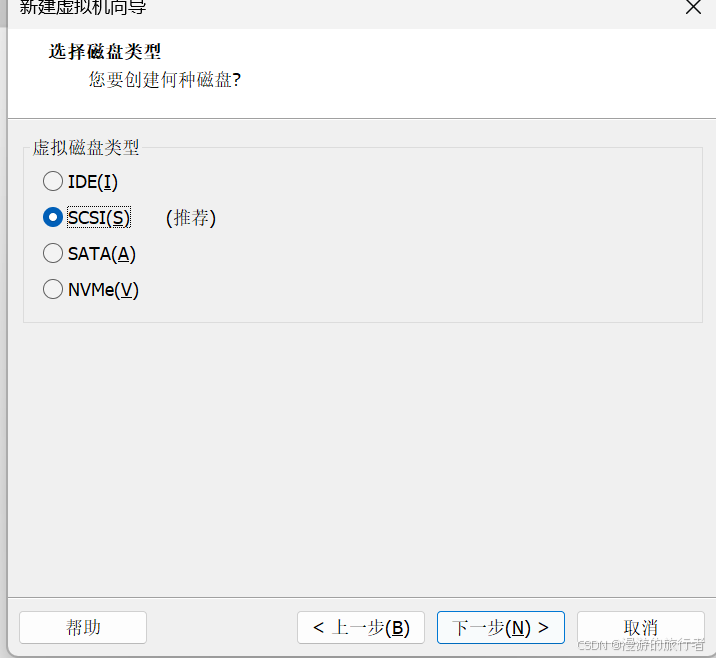716x658 pixels.
Task: Open help with the 帮助 button
Action: (x=83, y=627)
